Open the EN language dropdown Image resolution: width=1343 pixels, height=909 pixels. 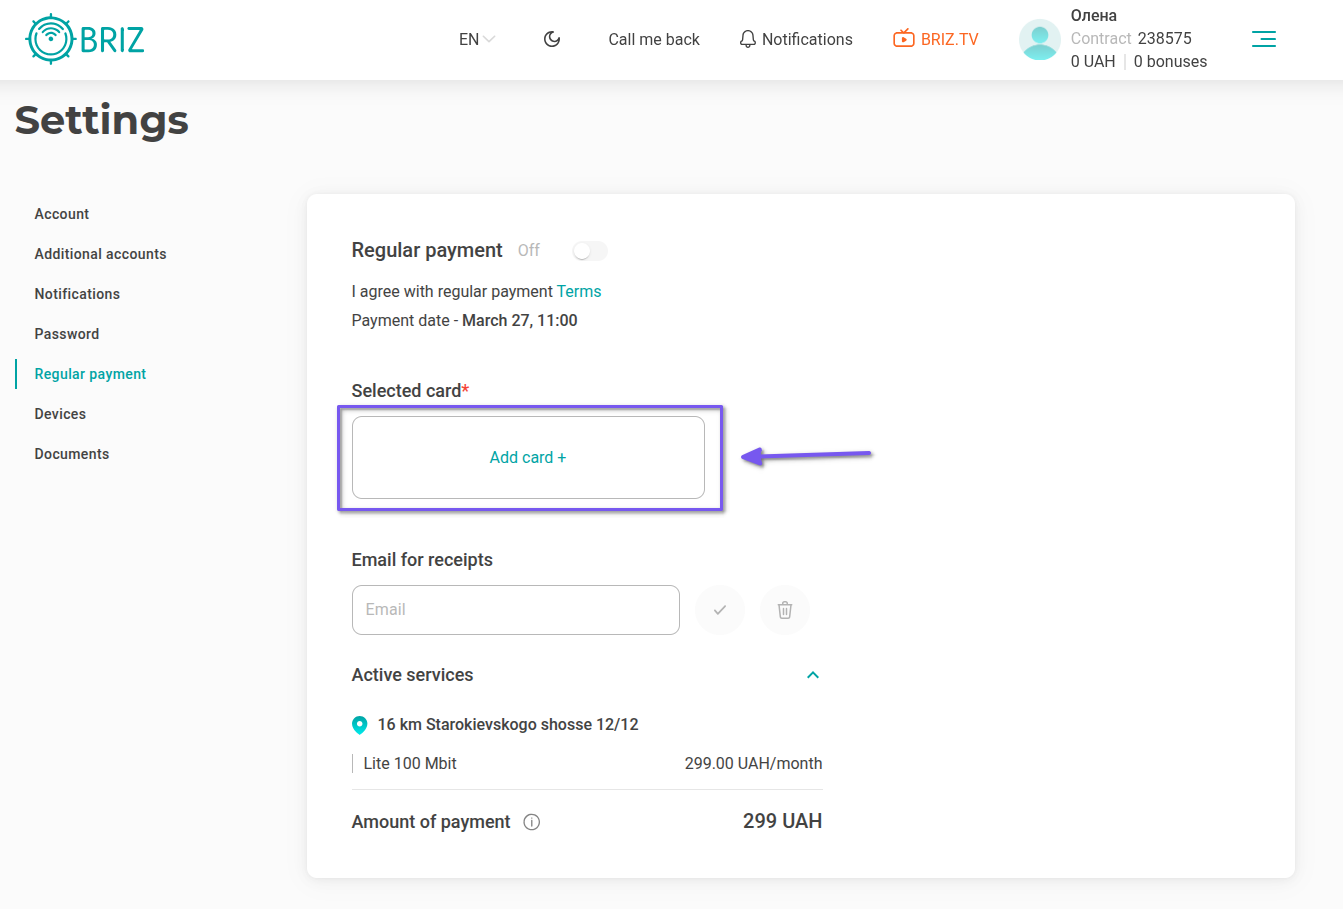coord(477,39)
